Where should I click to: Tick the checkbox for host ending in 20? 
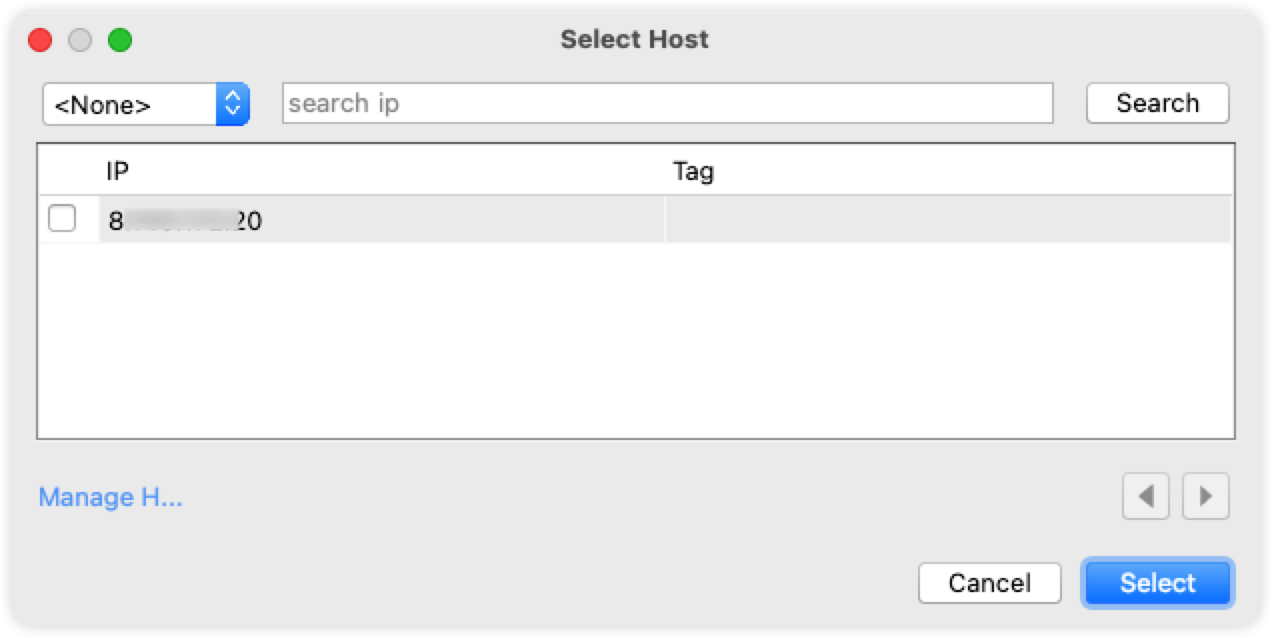click(x=62, y=218)
